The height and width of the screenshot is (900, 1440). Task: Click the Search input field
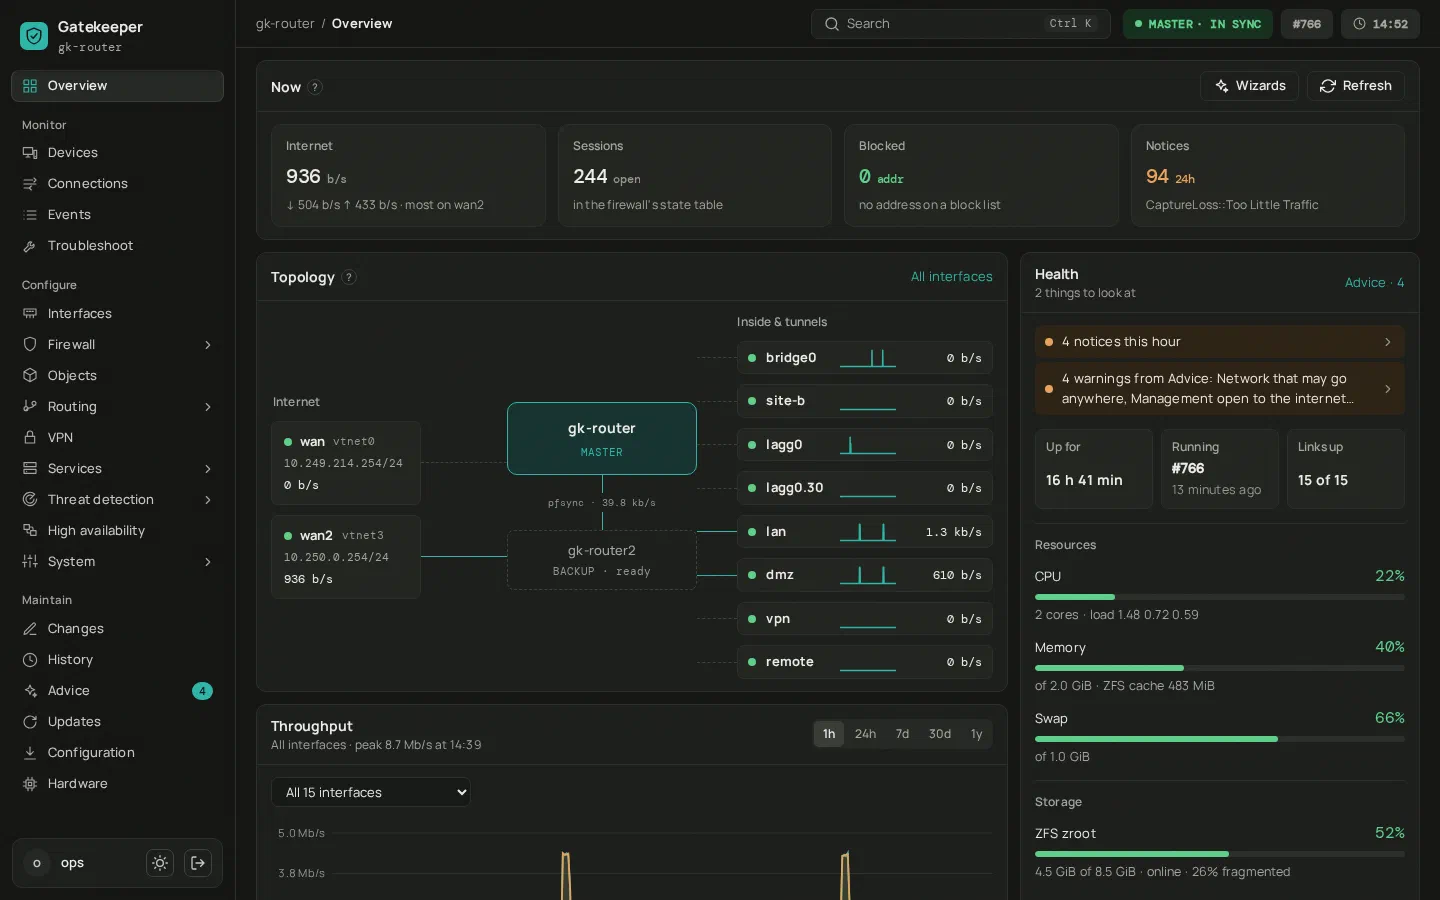point(961,24)
